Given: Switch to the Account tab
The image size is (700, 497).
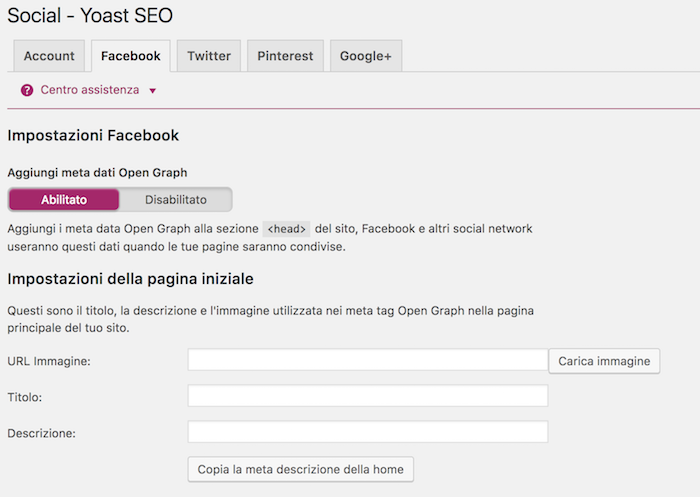Looking at the screenshot, I should (x=49, y=56).
